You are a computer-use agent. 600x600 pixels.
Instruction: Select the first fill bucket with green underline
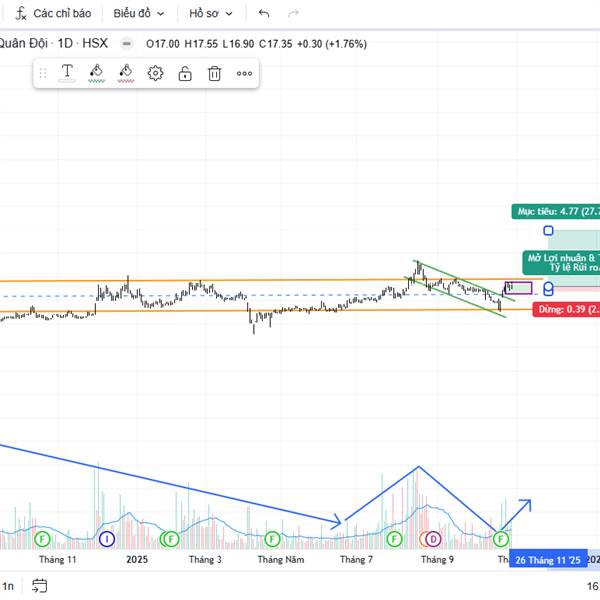[x=96, y=73]
